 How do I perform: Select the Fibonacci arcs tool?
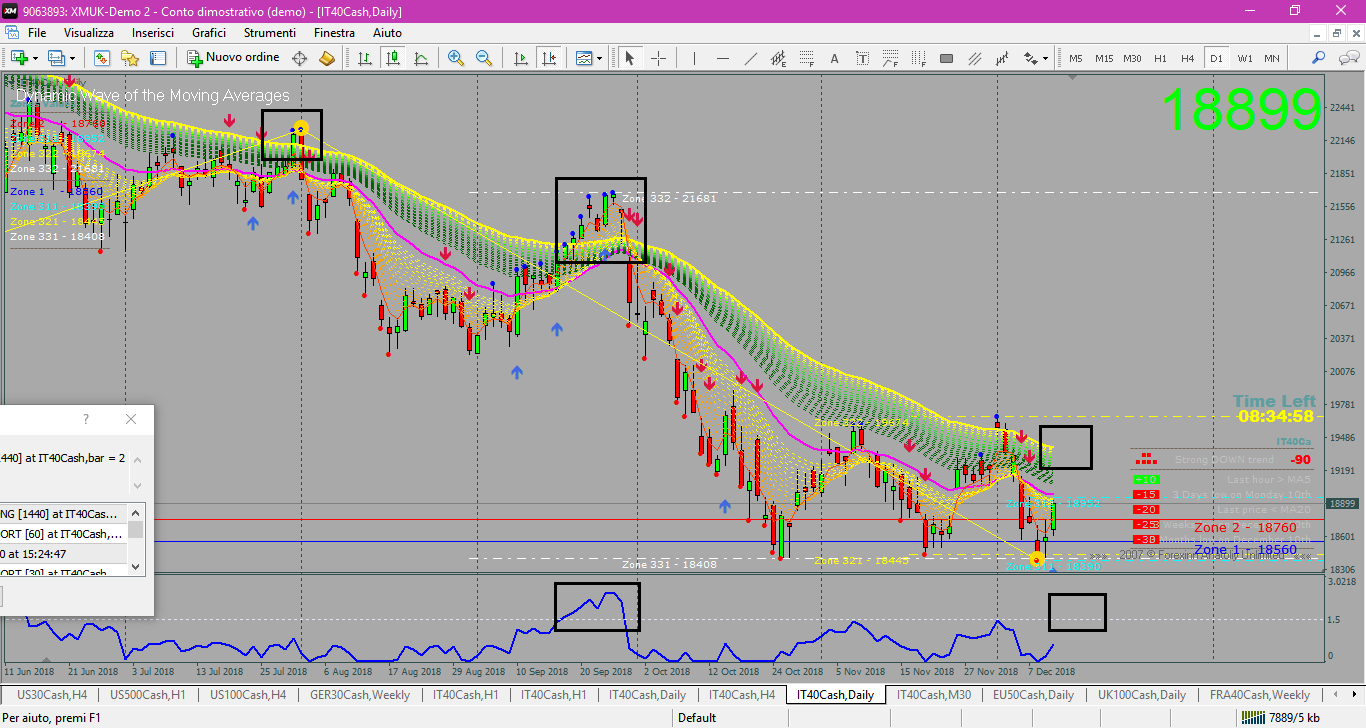coord(890,58)
